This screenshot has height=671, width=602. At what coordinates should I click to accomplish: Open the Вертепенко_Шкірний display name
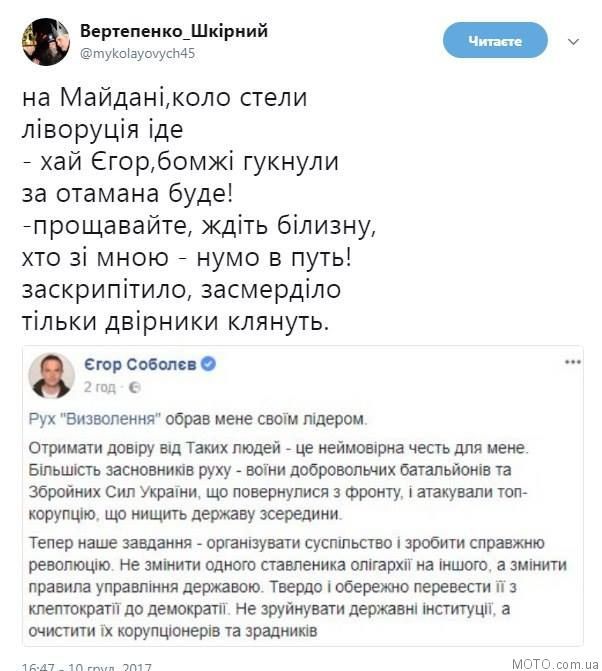tap(174, 31)
